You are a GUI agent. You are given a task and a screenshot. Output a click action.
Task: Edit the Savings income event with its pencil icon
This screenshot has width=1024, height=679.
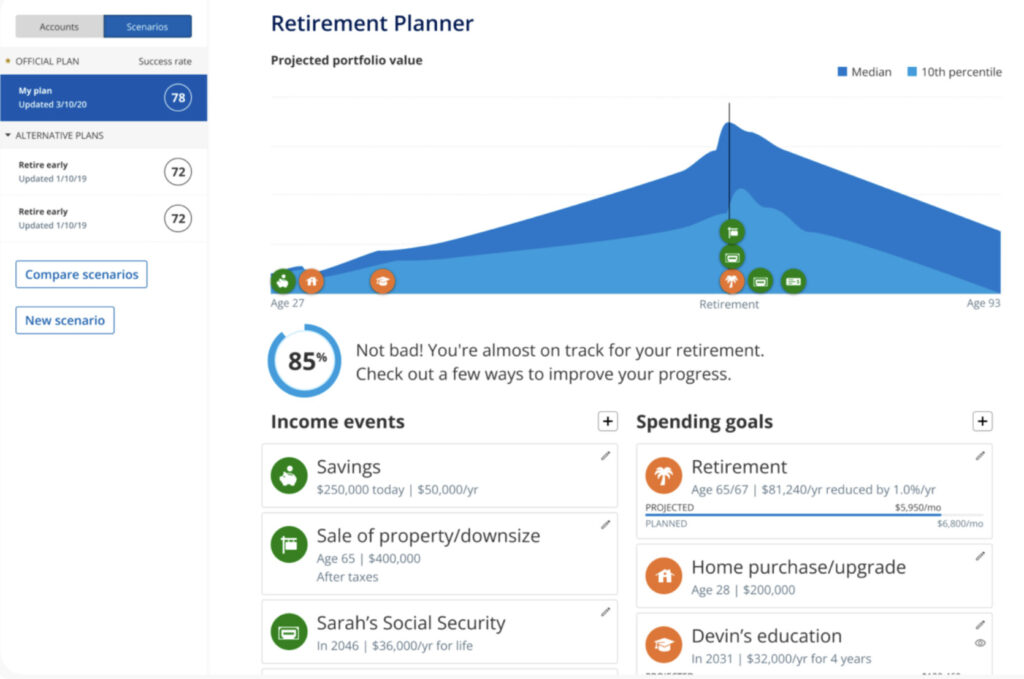coord(606,456)
